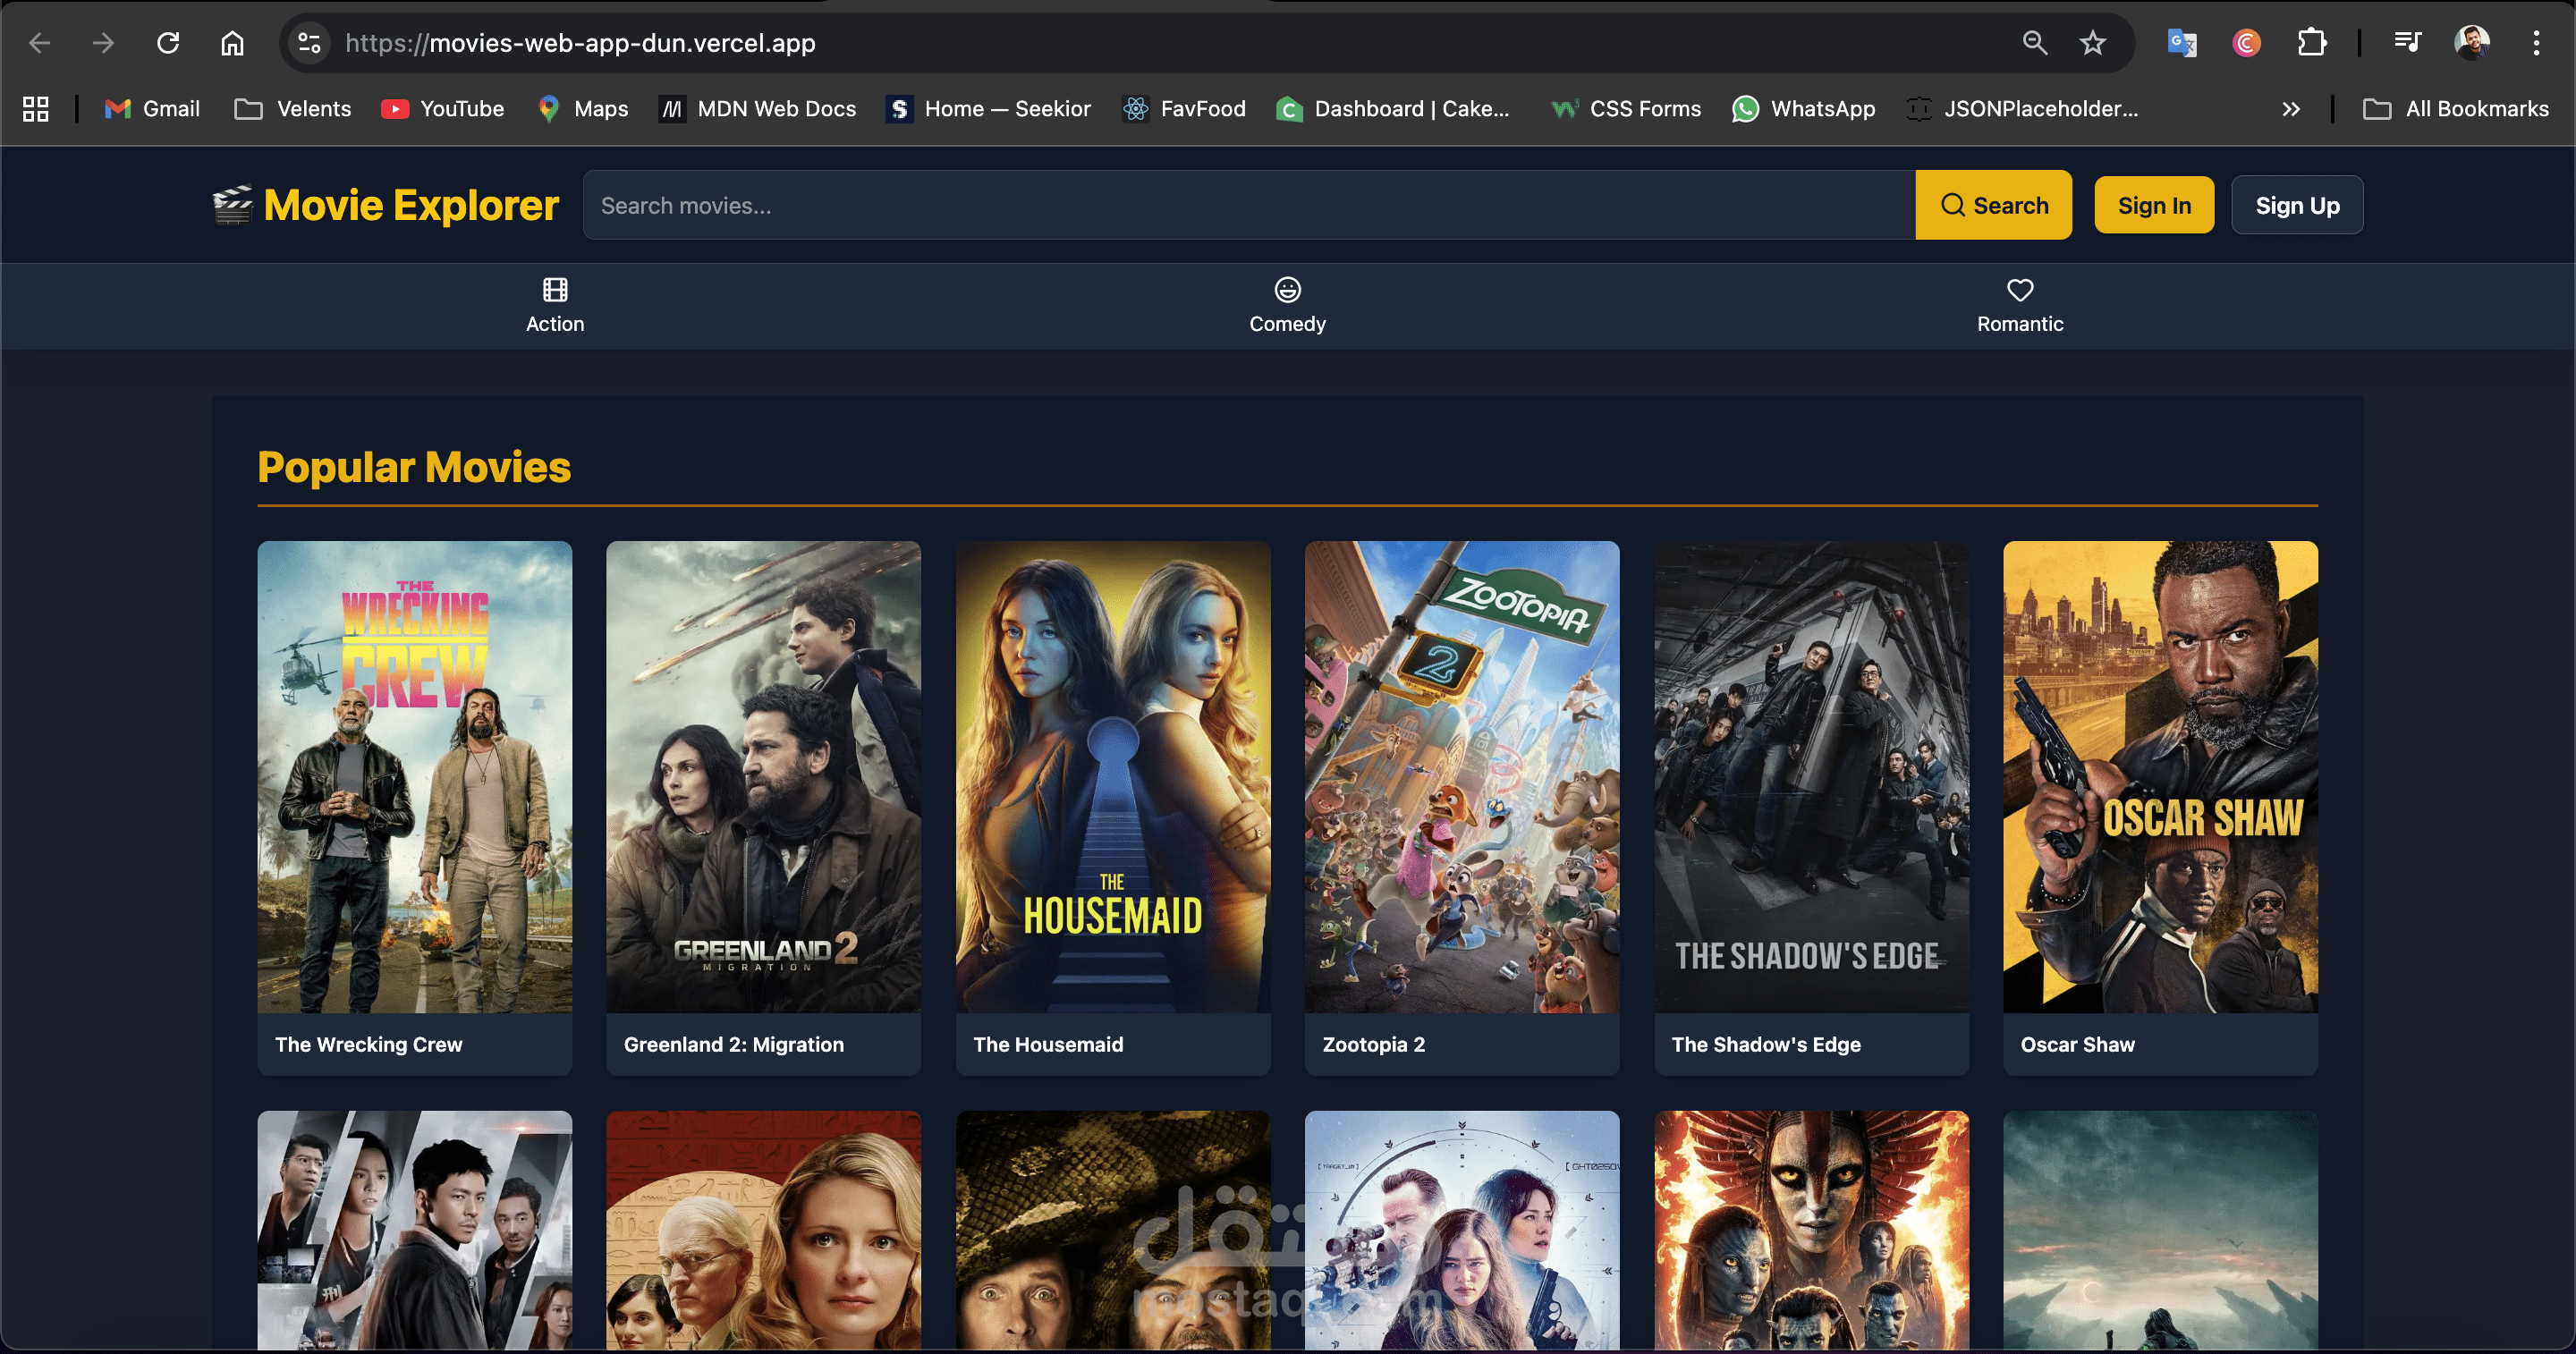Click the Sign In button
Viewport: 2576px width, 1354px height.
[2154, 204]
